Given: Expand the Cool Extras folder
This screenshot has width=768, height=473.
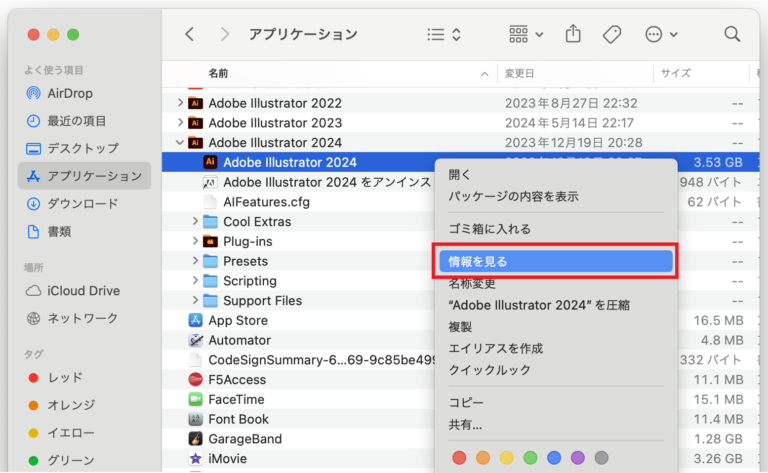Looking at the screenshot, I should pos(194,221).
